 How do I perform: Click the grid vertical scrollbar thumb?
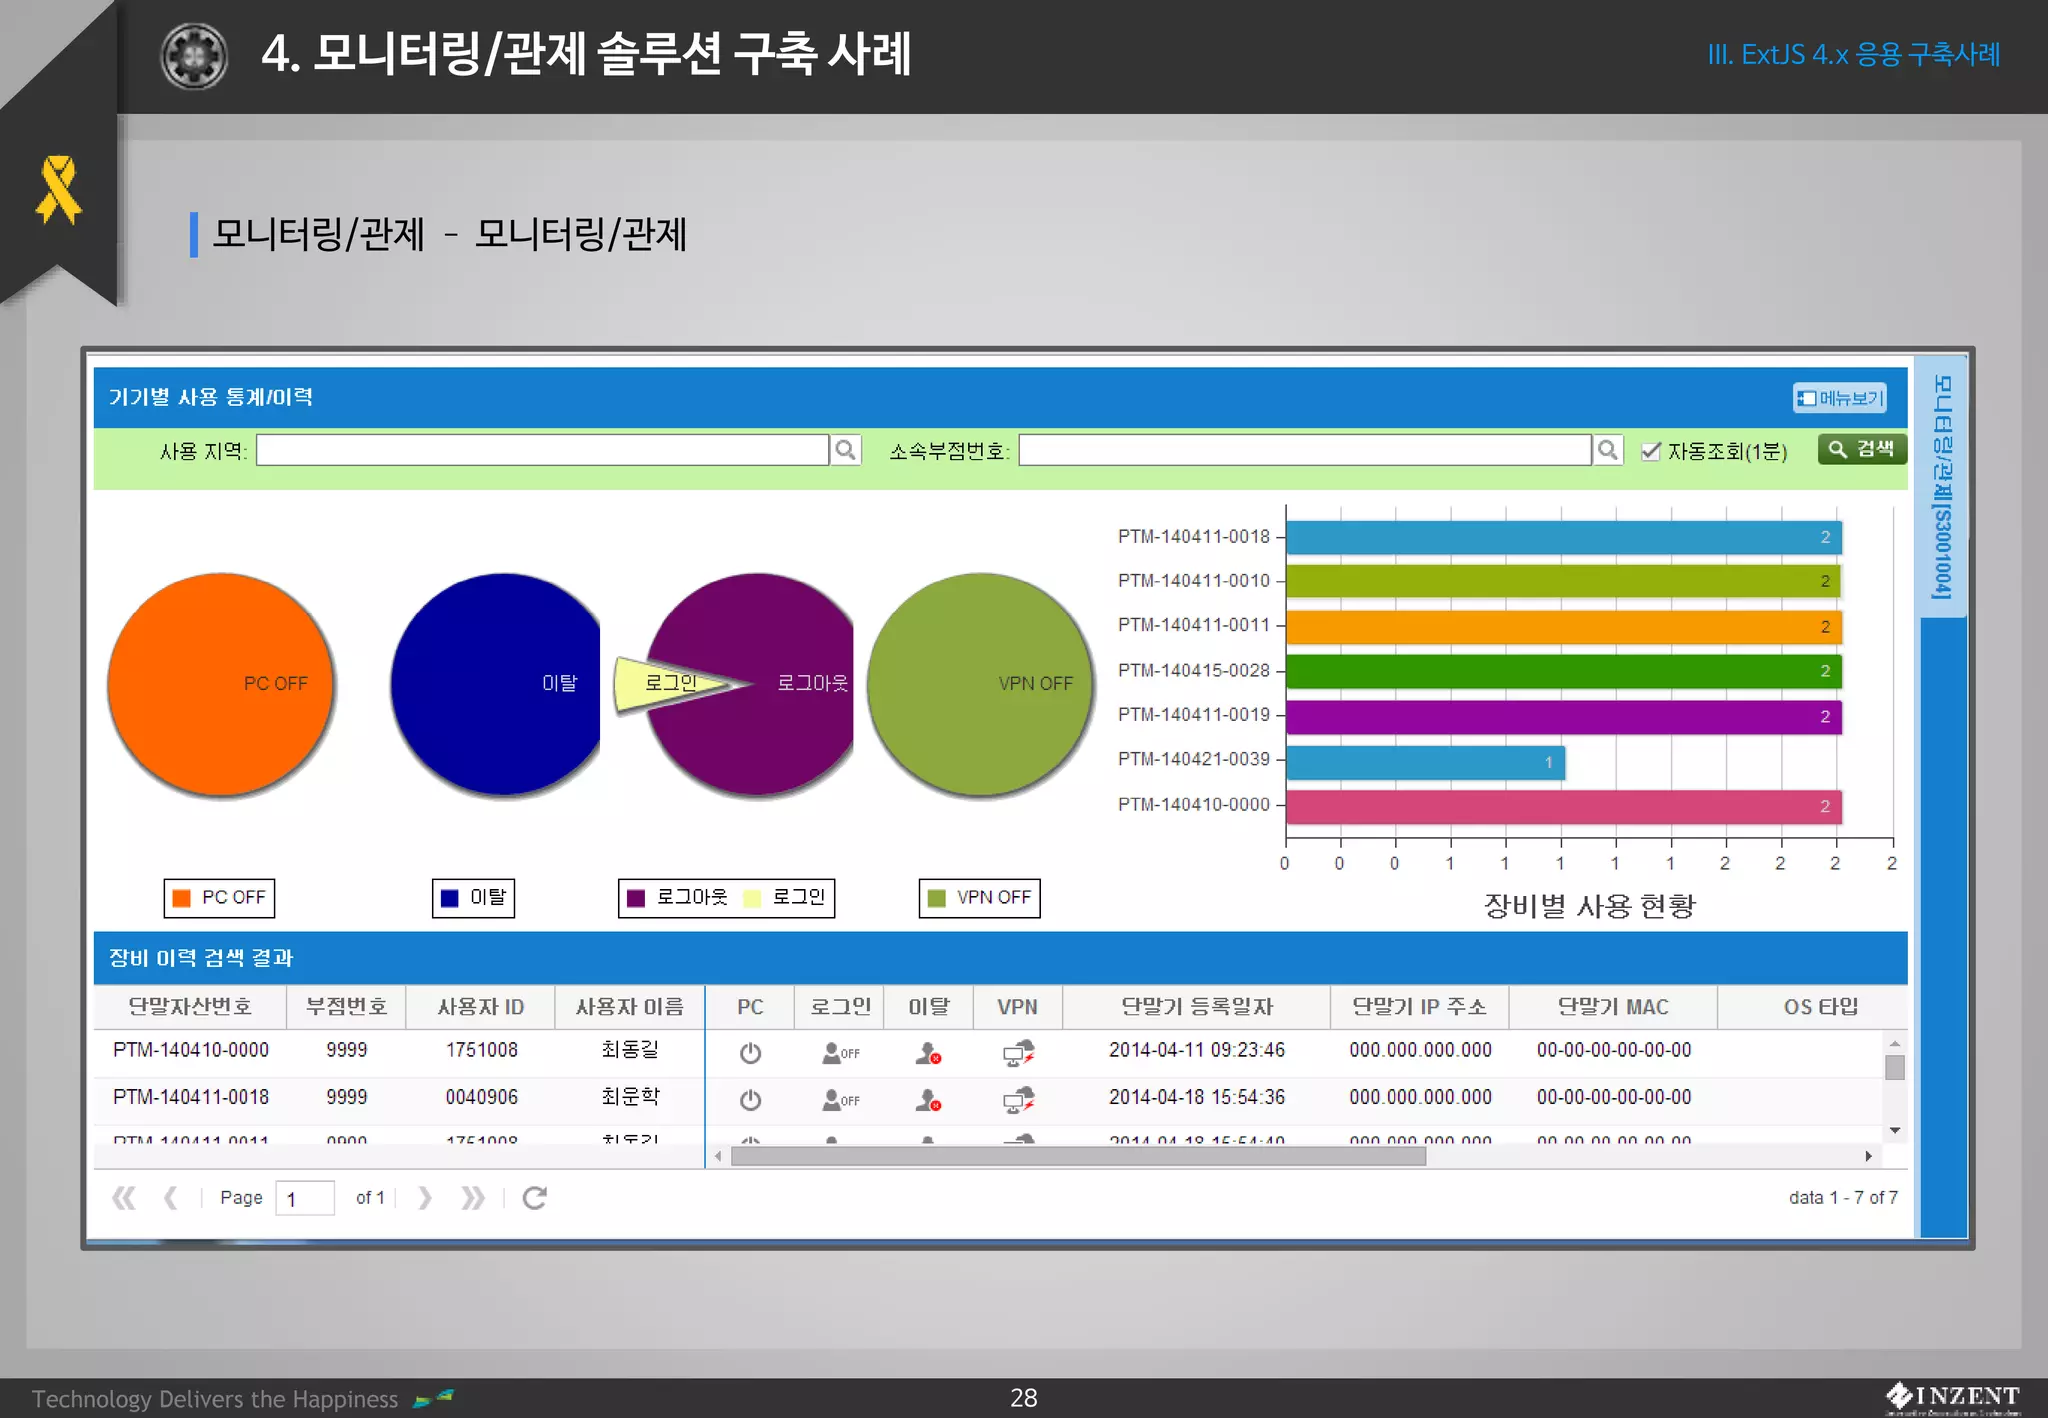[x=1895, y=1068]
